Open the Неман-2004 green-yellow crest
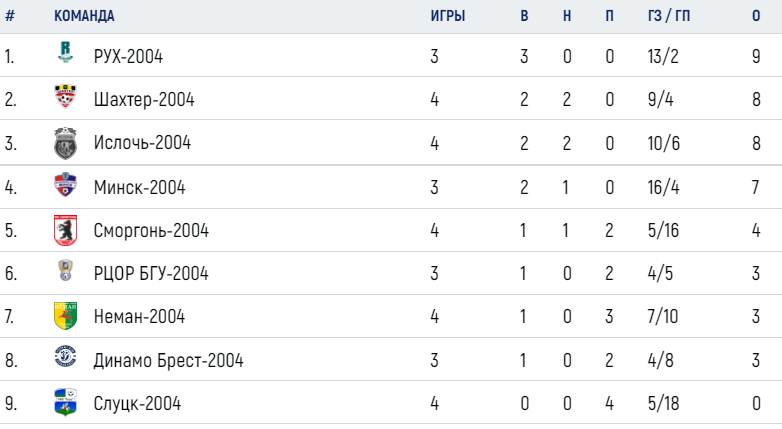The height and width of the screenshot is (429, 782). pyautogui.click(x=65, y=316)
